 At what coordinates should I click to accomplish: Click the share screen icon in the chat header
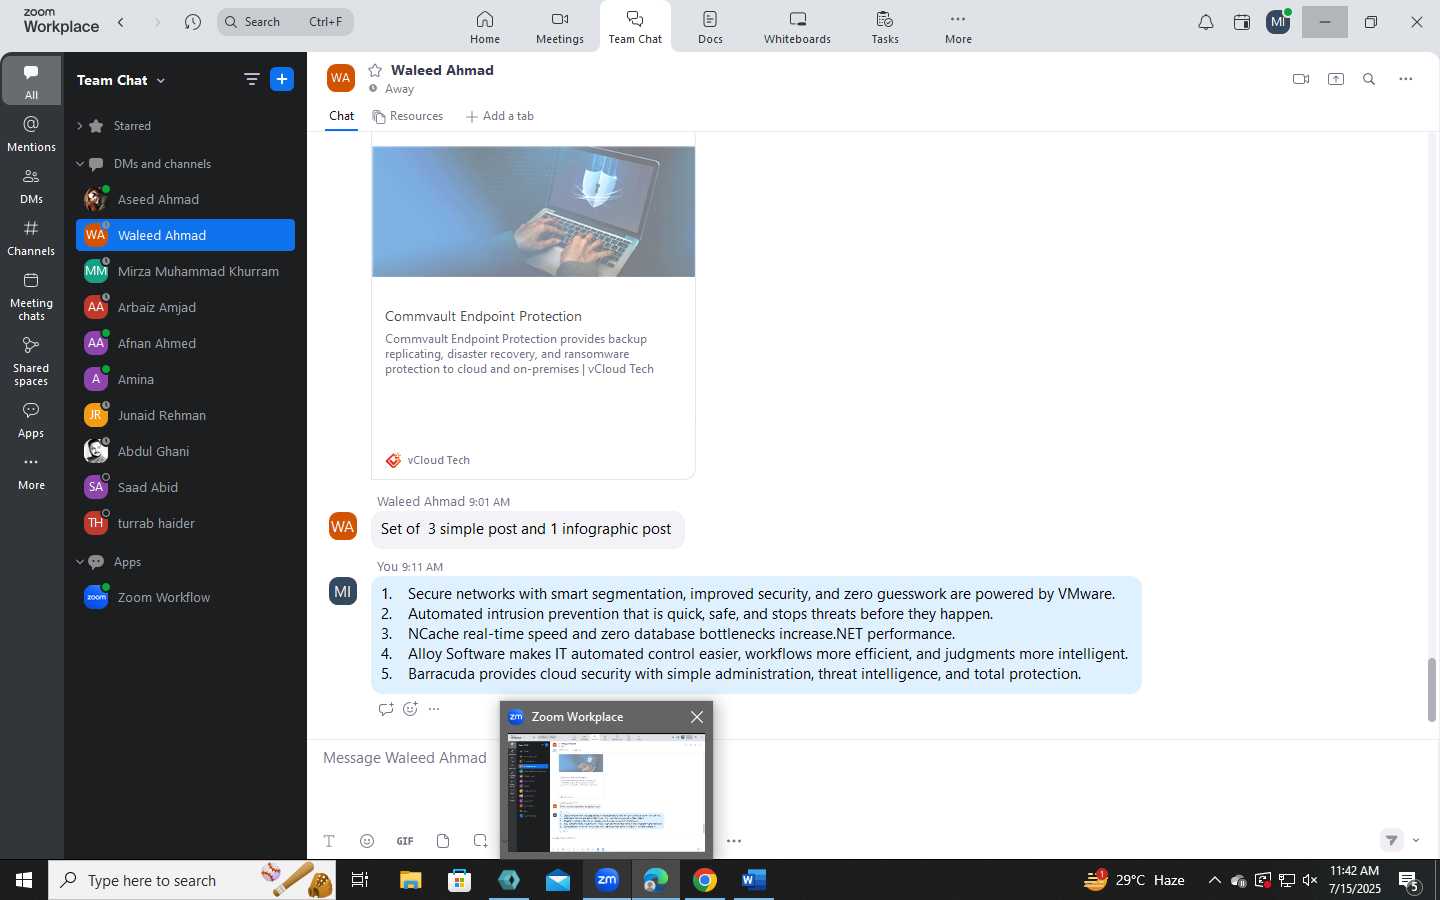coord(1335,79)
